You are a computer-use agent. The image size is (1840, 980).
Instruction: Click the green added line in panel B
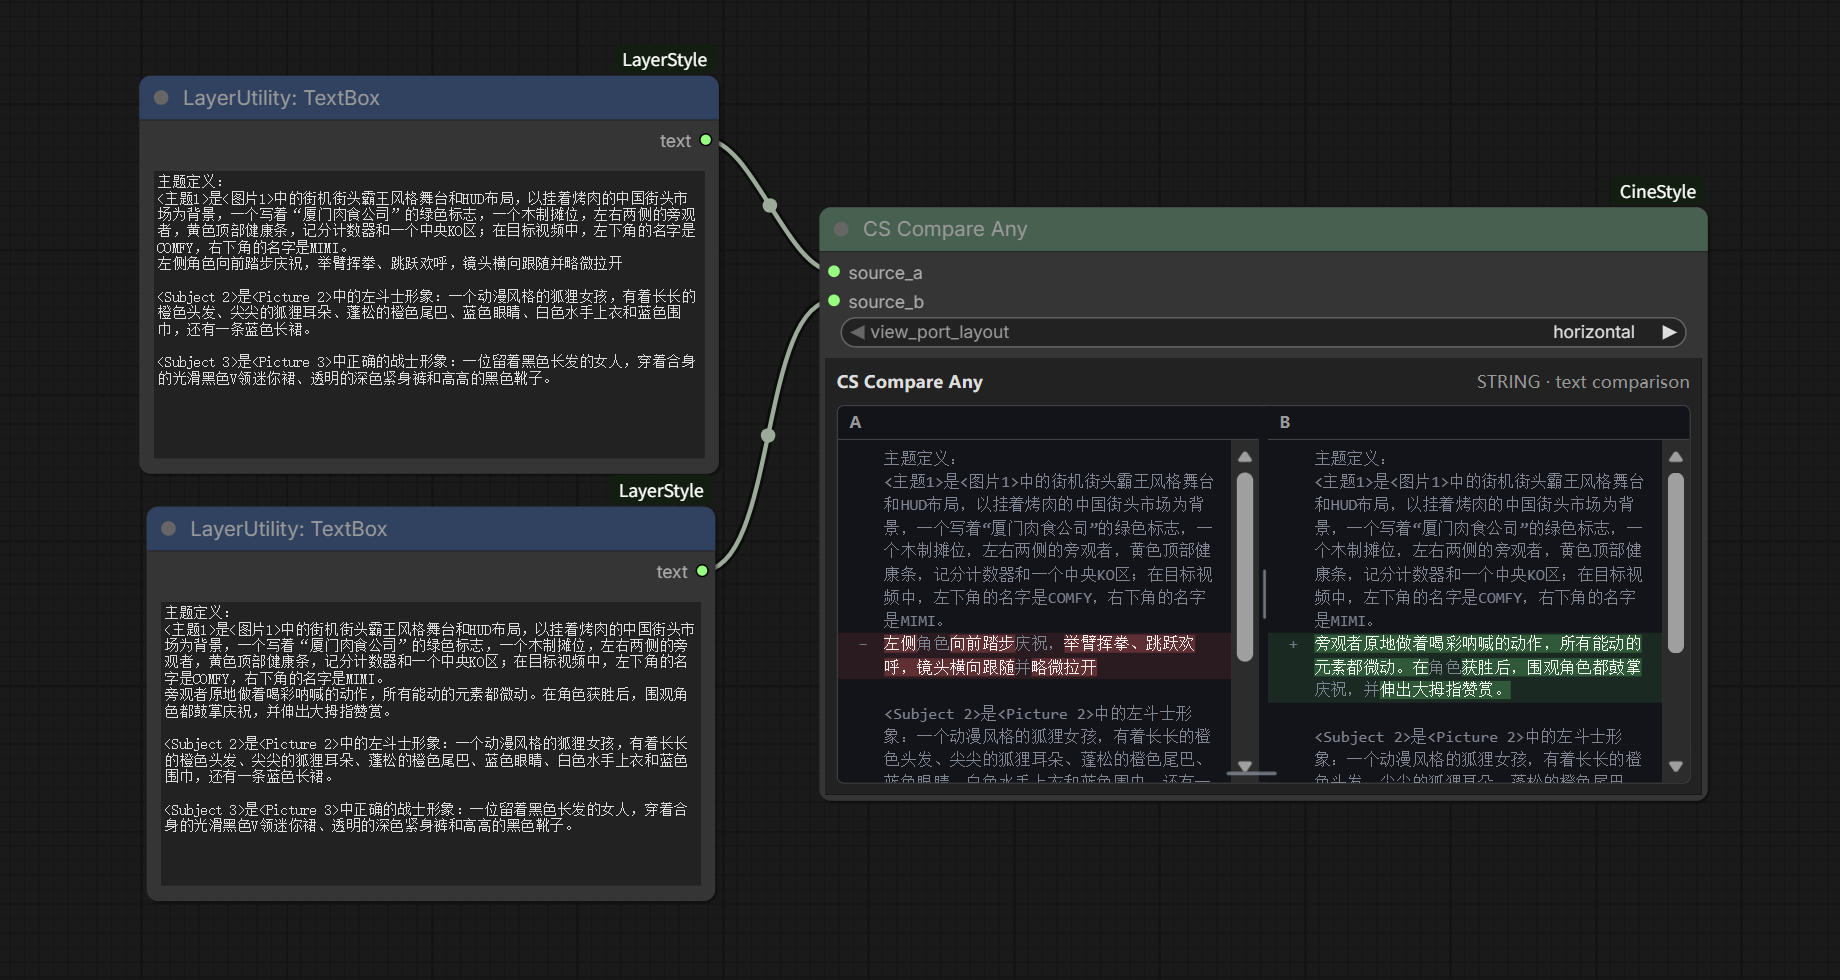[x=1465, y=667]
